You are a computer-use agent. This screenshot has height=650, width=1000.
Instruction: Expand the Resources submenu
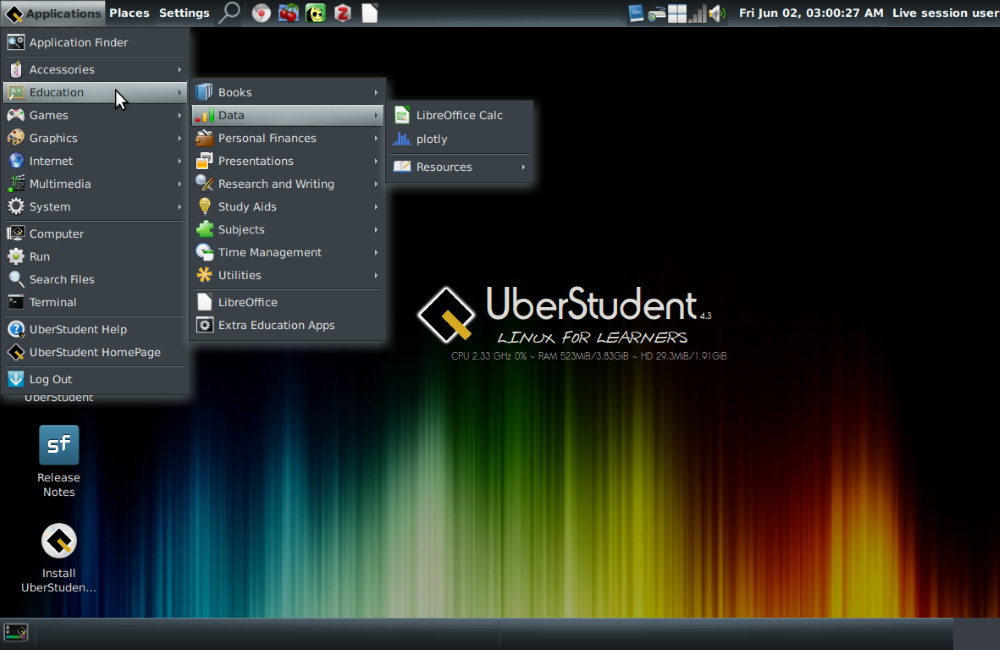[x=460, y=167]
